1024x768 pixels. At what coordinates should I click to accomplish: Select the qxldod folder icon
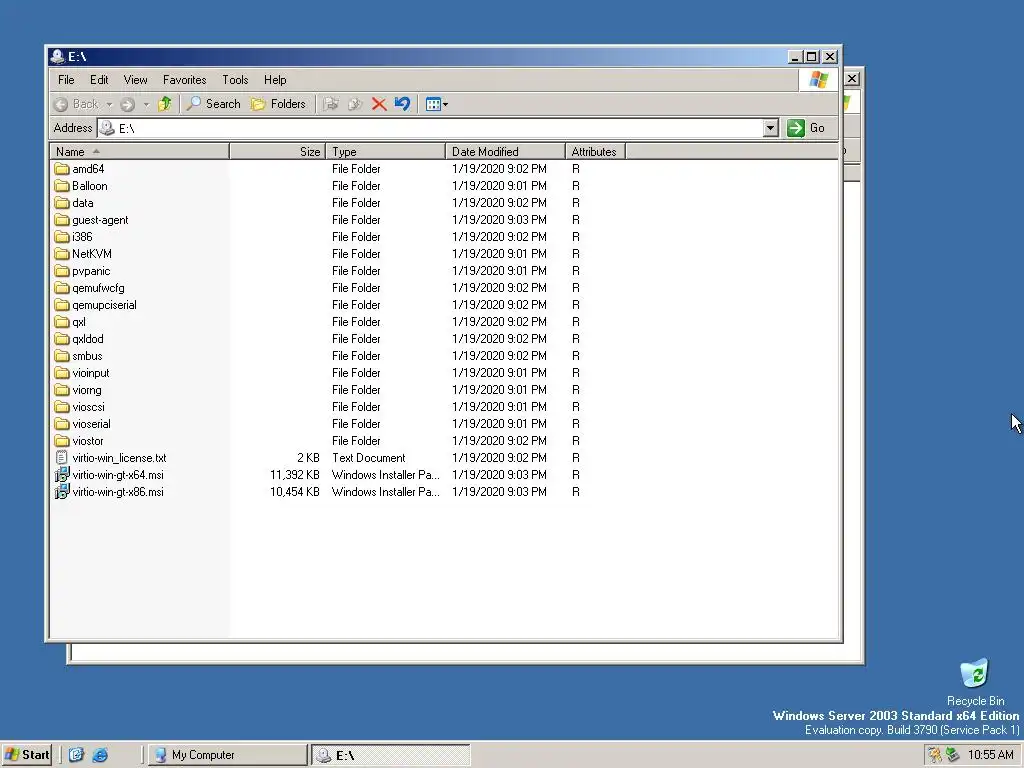point(62,339)
